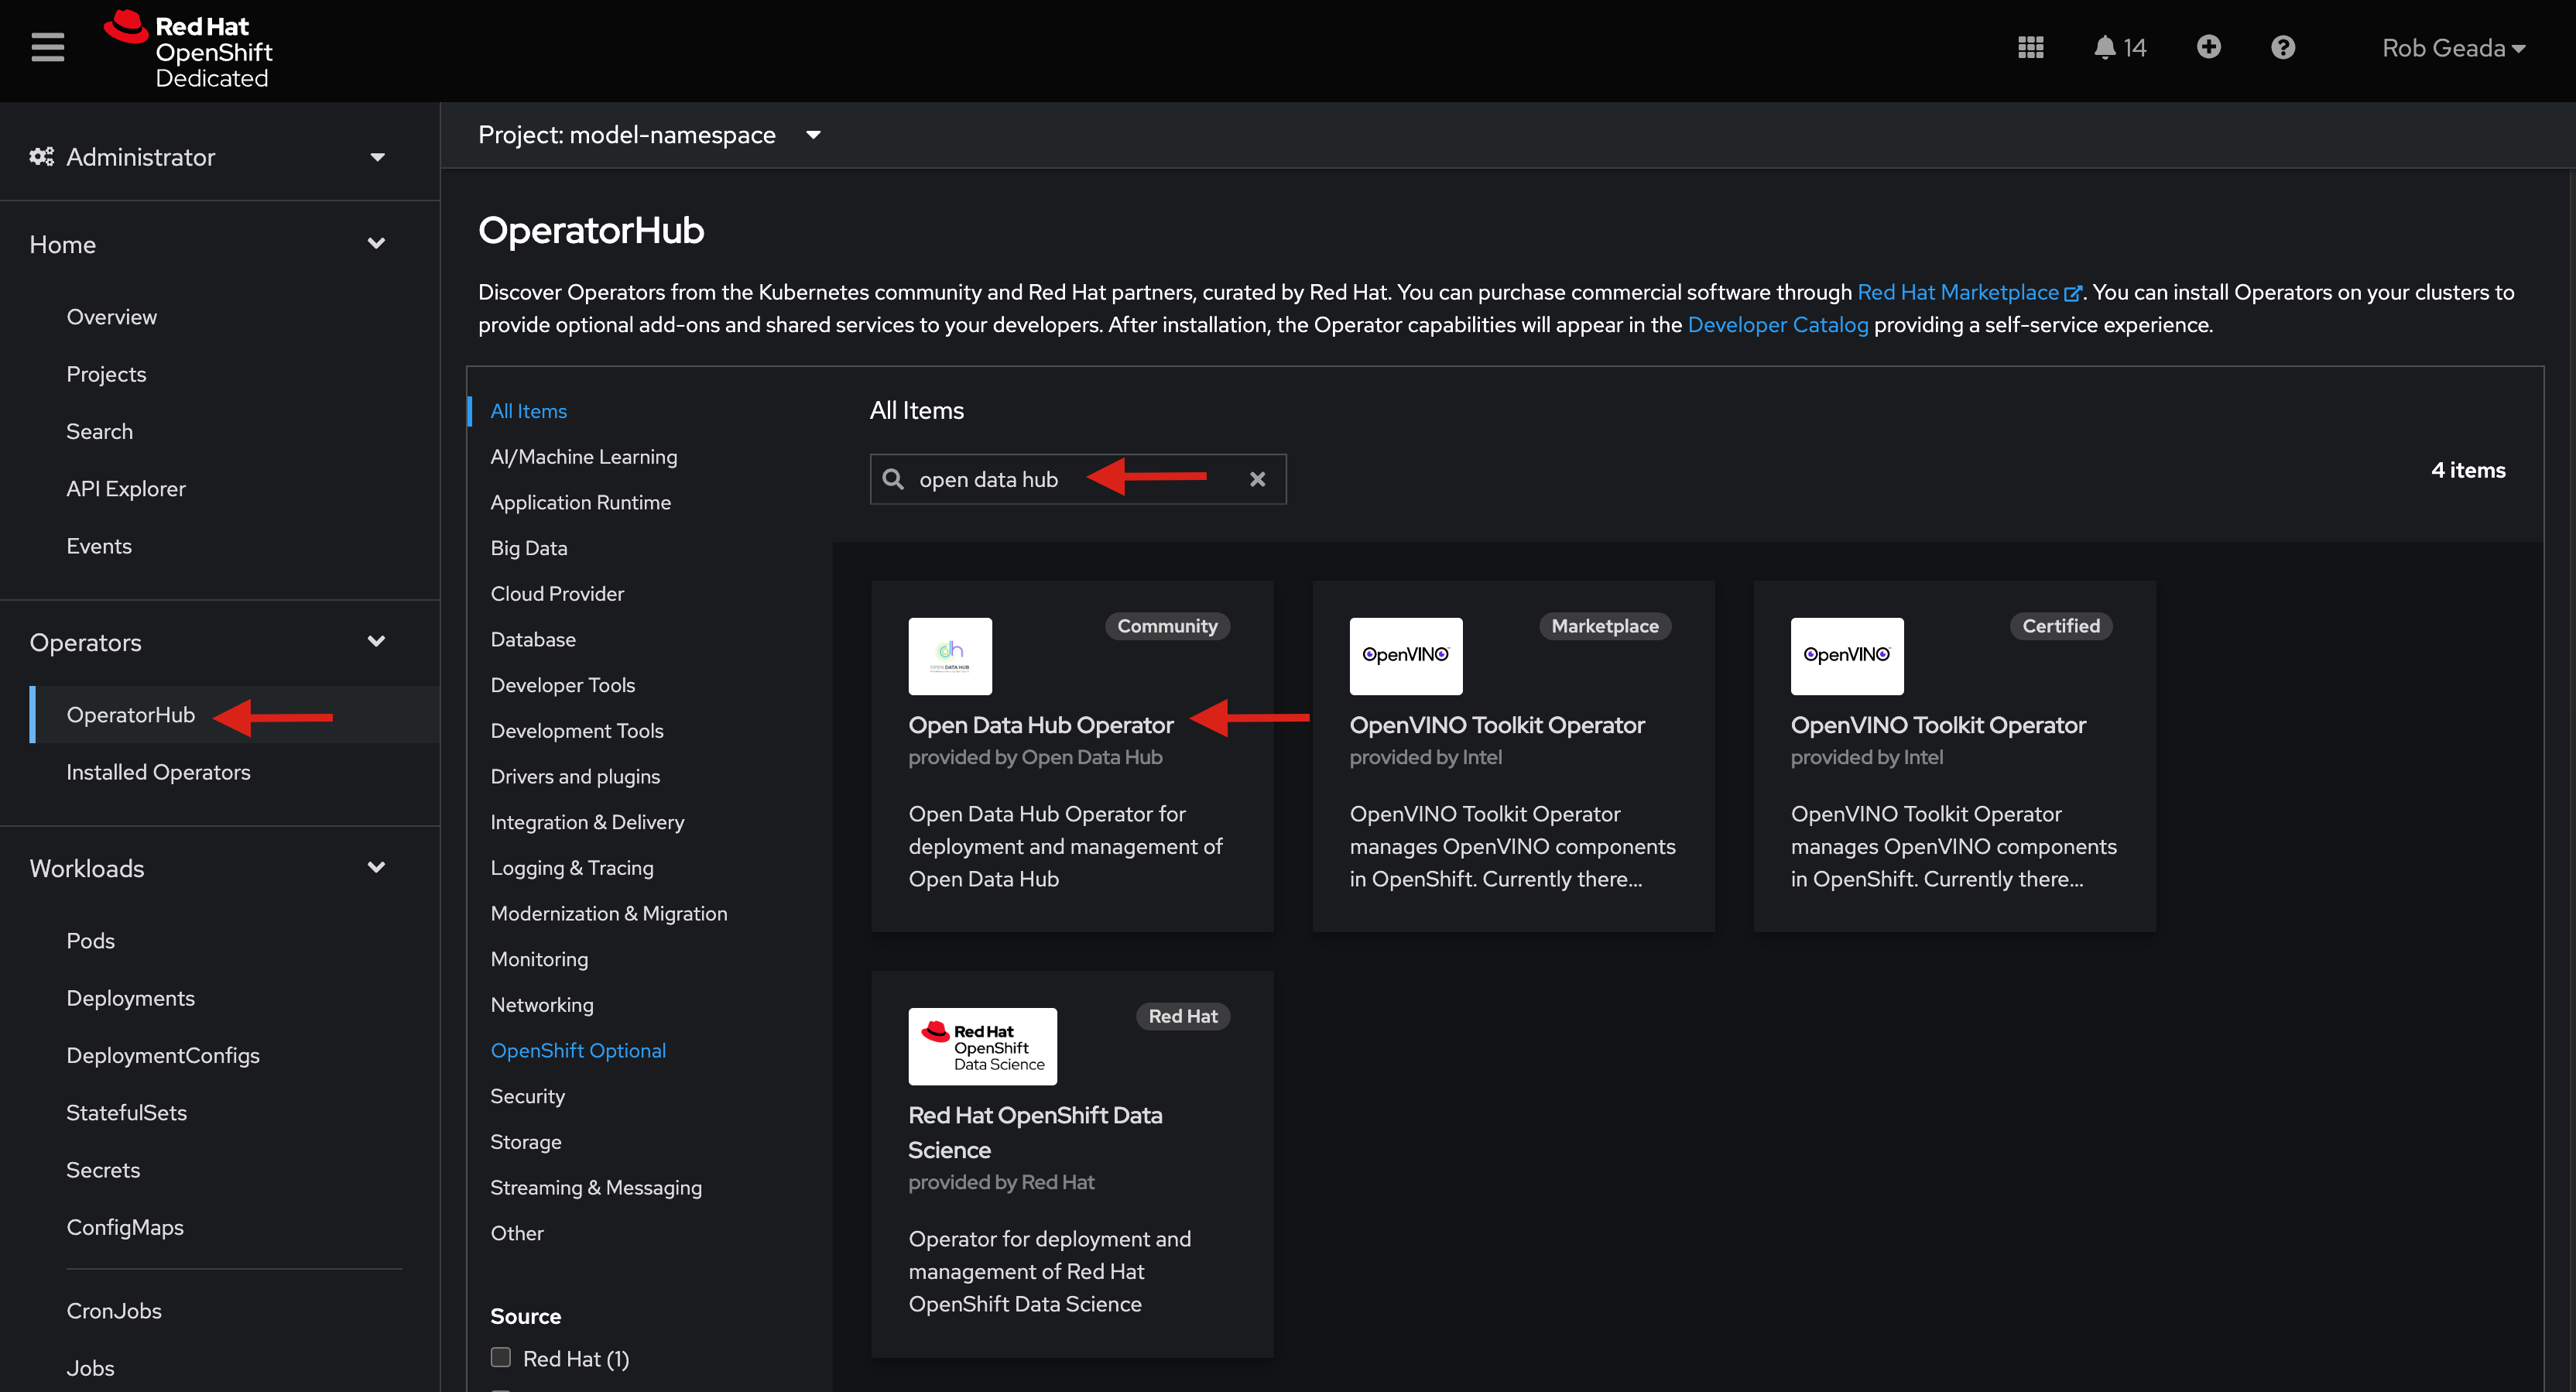Filter by Streaming & Messaging category
The height and width of the screenshot is (1392, 2576).
point(596,1187)
